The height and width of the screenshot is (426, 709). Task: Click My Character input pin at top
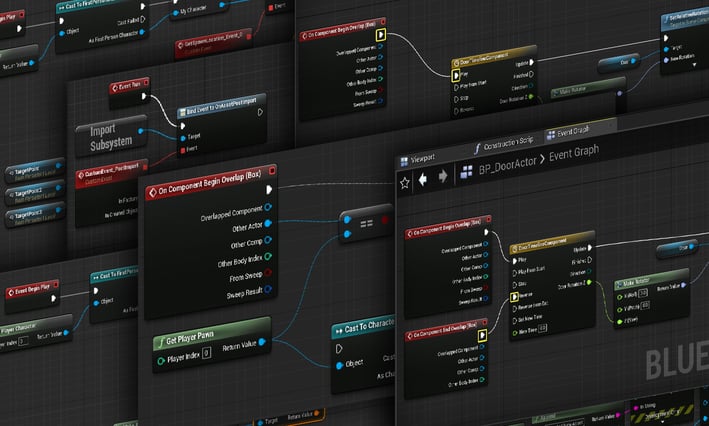click(x=175, y=13)
